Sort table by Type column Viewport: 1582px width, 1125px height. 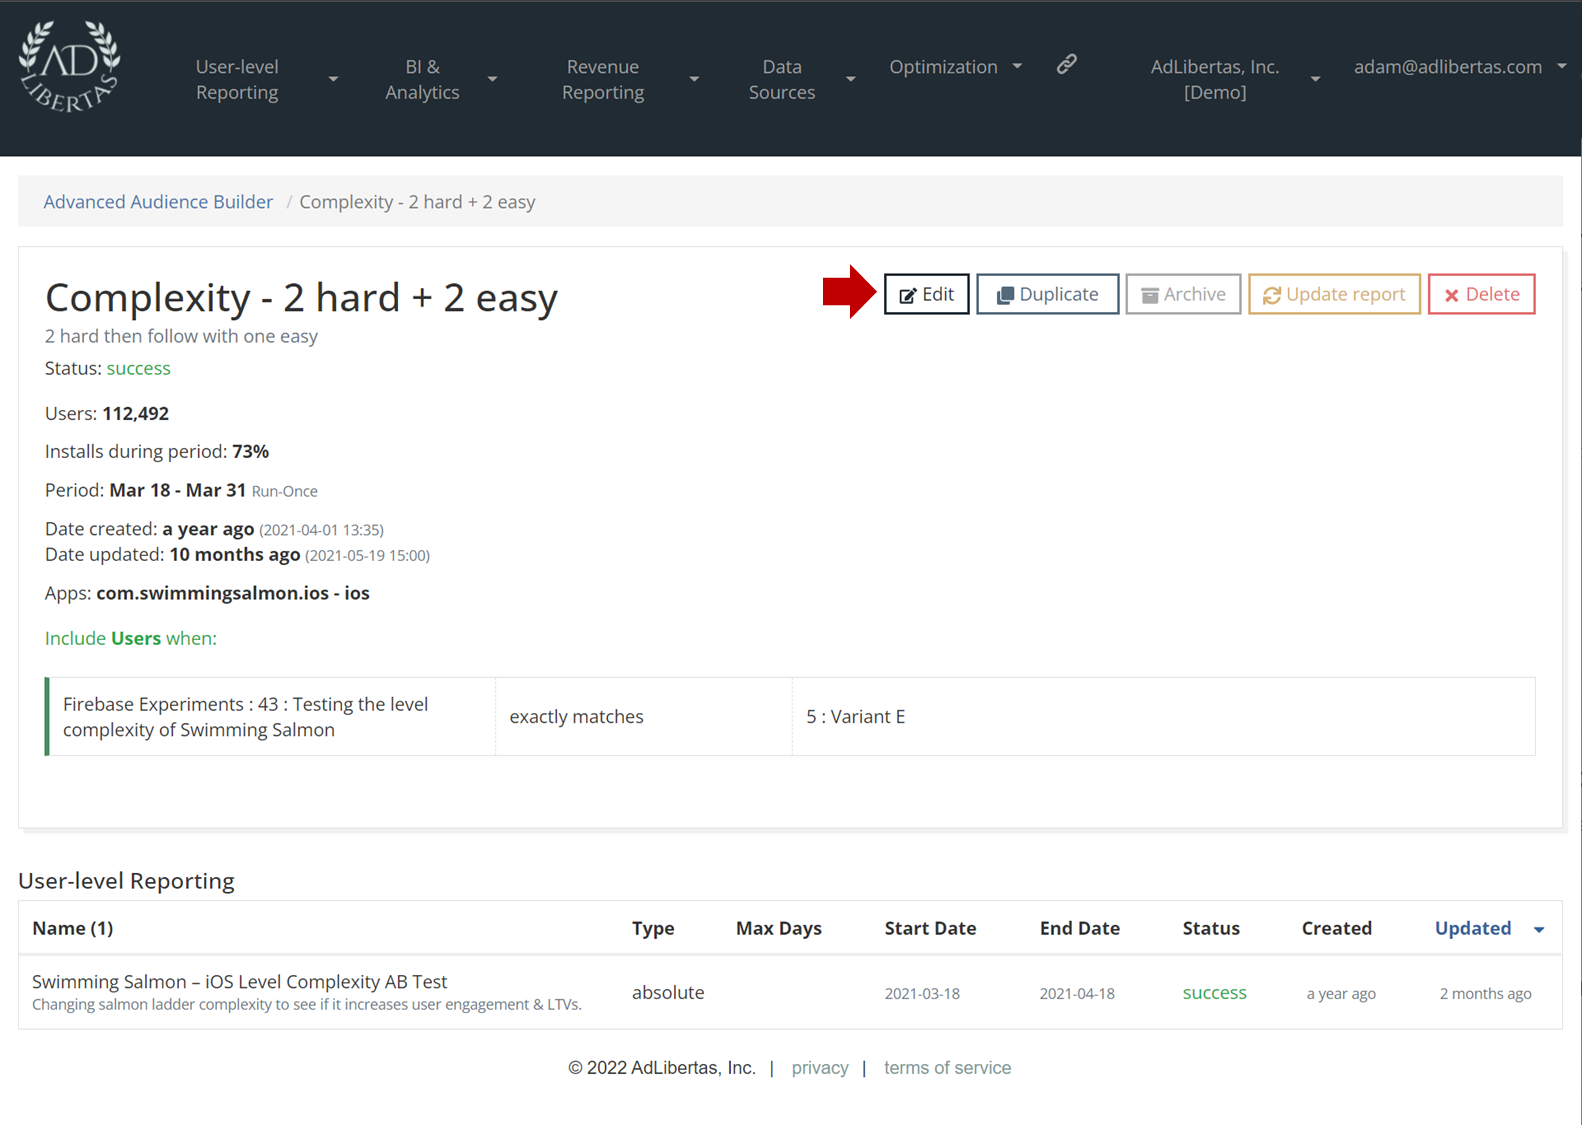[653, 928]
